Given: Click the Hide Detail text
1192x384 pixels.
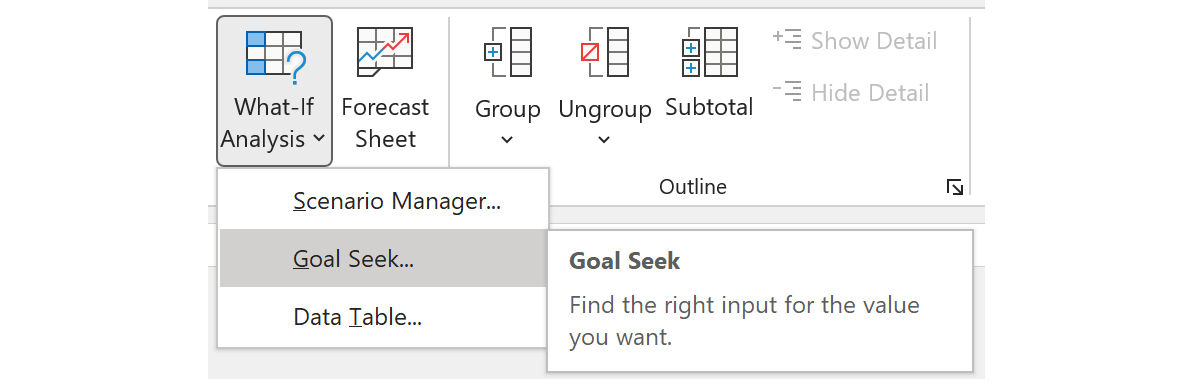Looking at the screenshot, I should click(x=870, y=93).
